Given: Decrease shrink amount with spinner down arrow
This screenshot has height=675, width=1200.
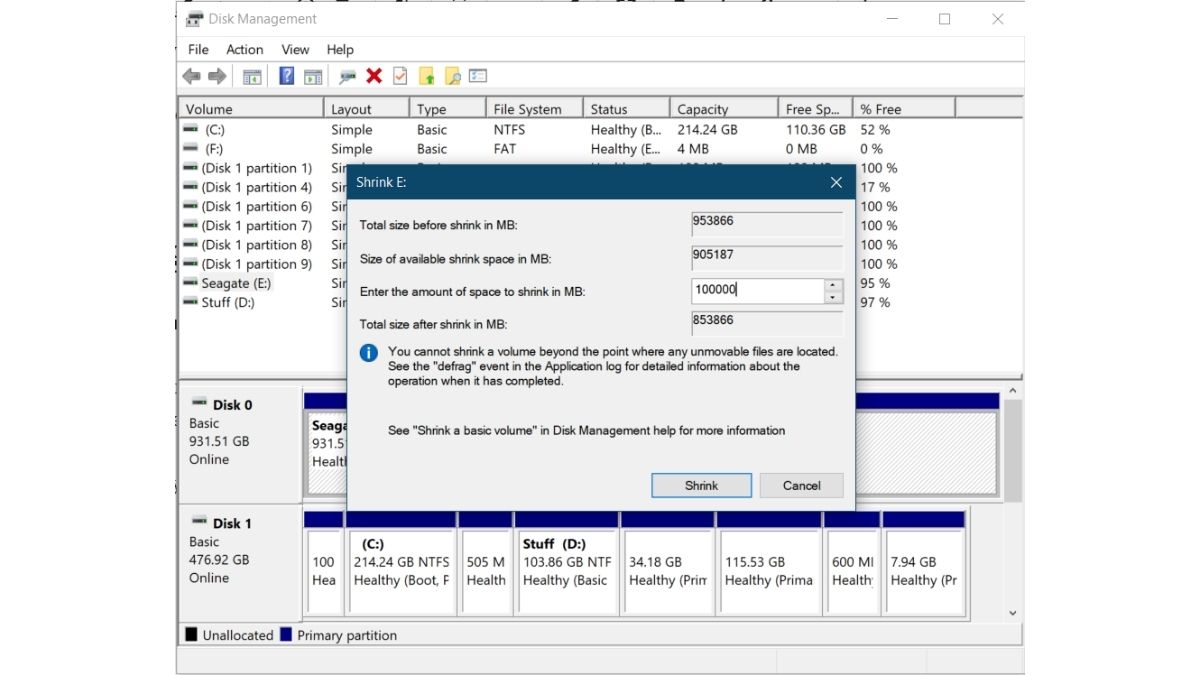Looking at the screenshot, I should [833, 297].
